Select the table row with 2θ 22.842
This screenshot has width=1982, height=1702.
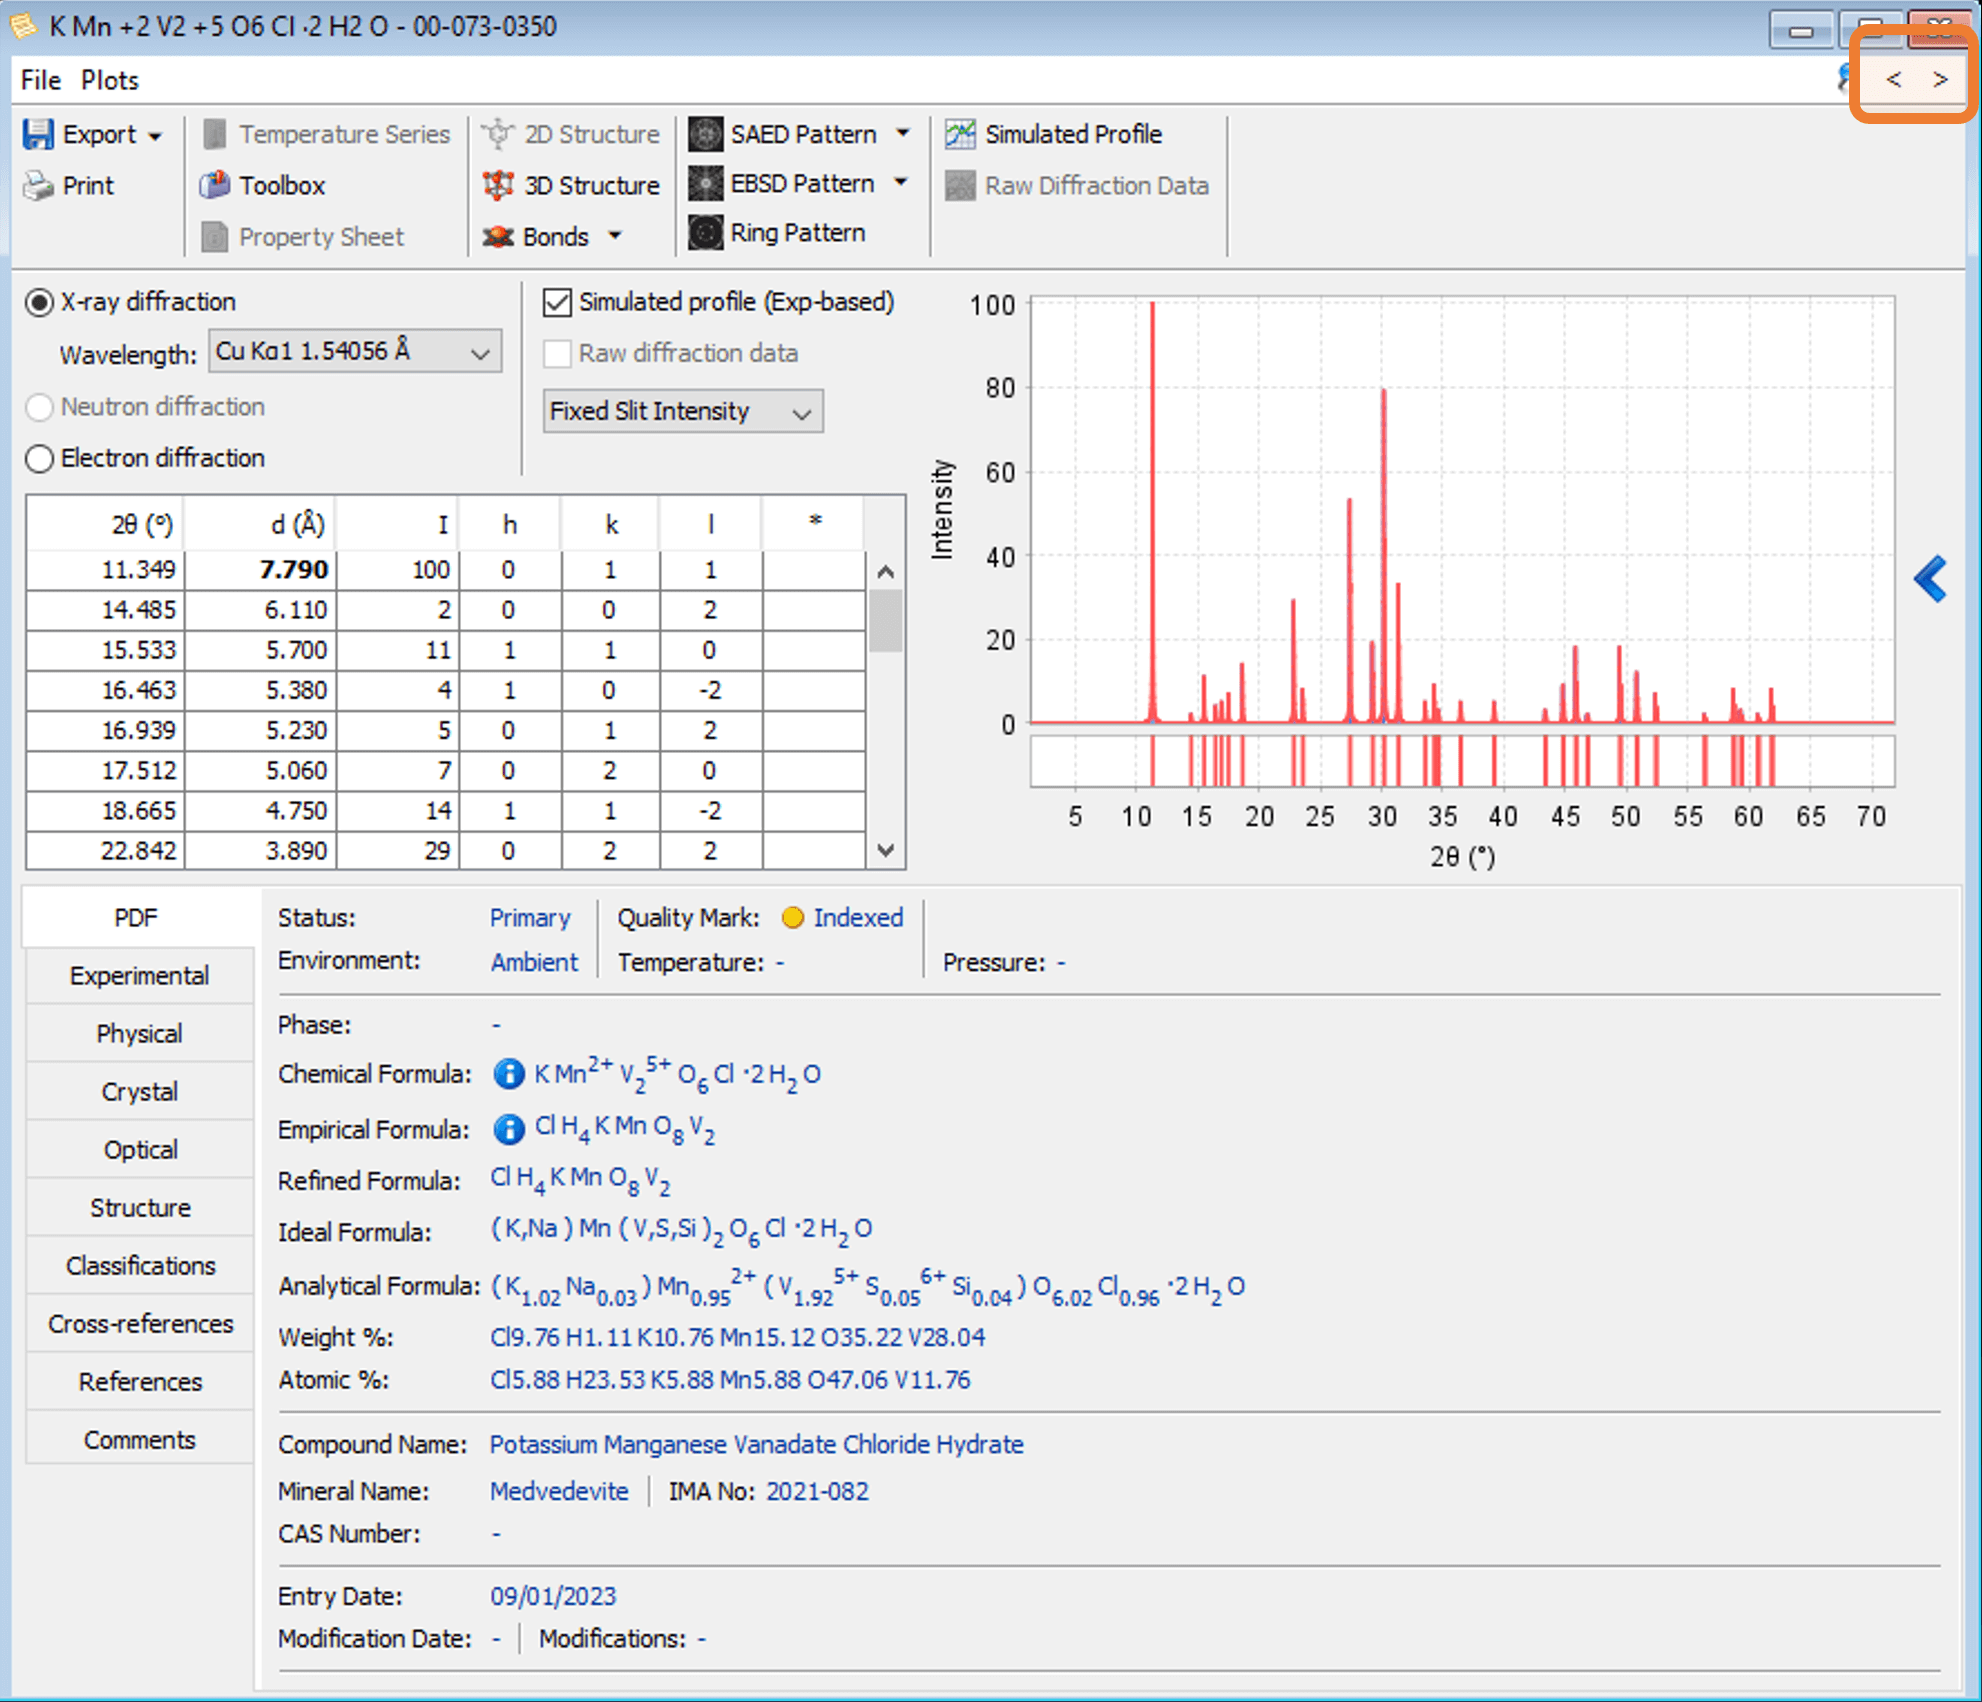pos(446,851)
